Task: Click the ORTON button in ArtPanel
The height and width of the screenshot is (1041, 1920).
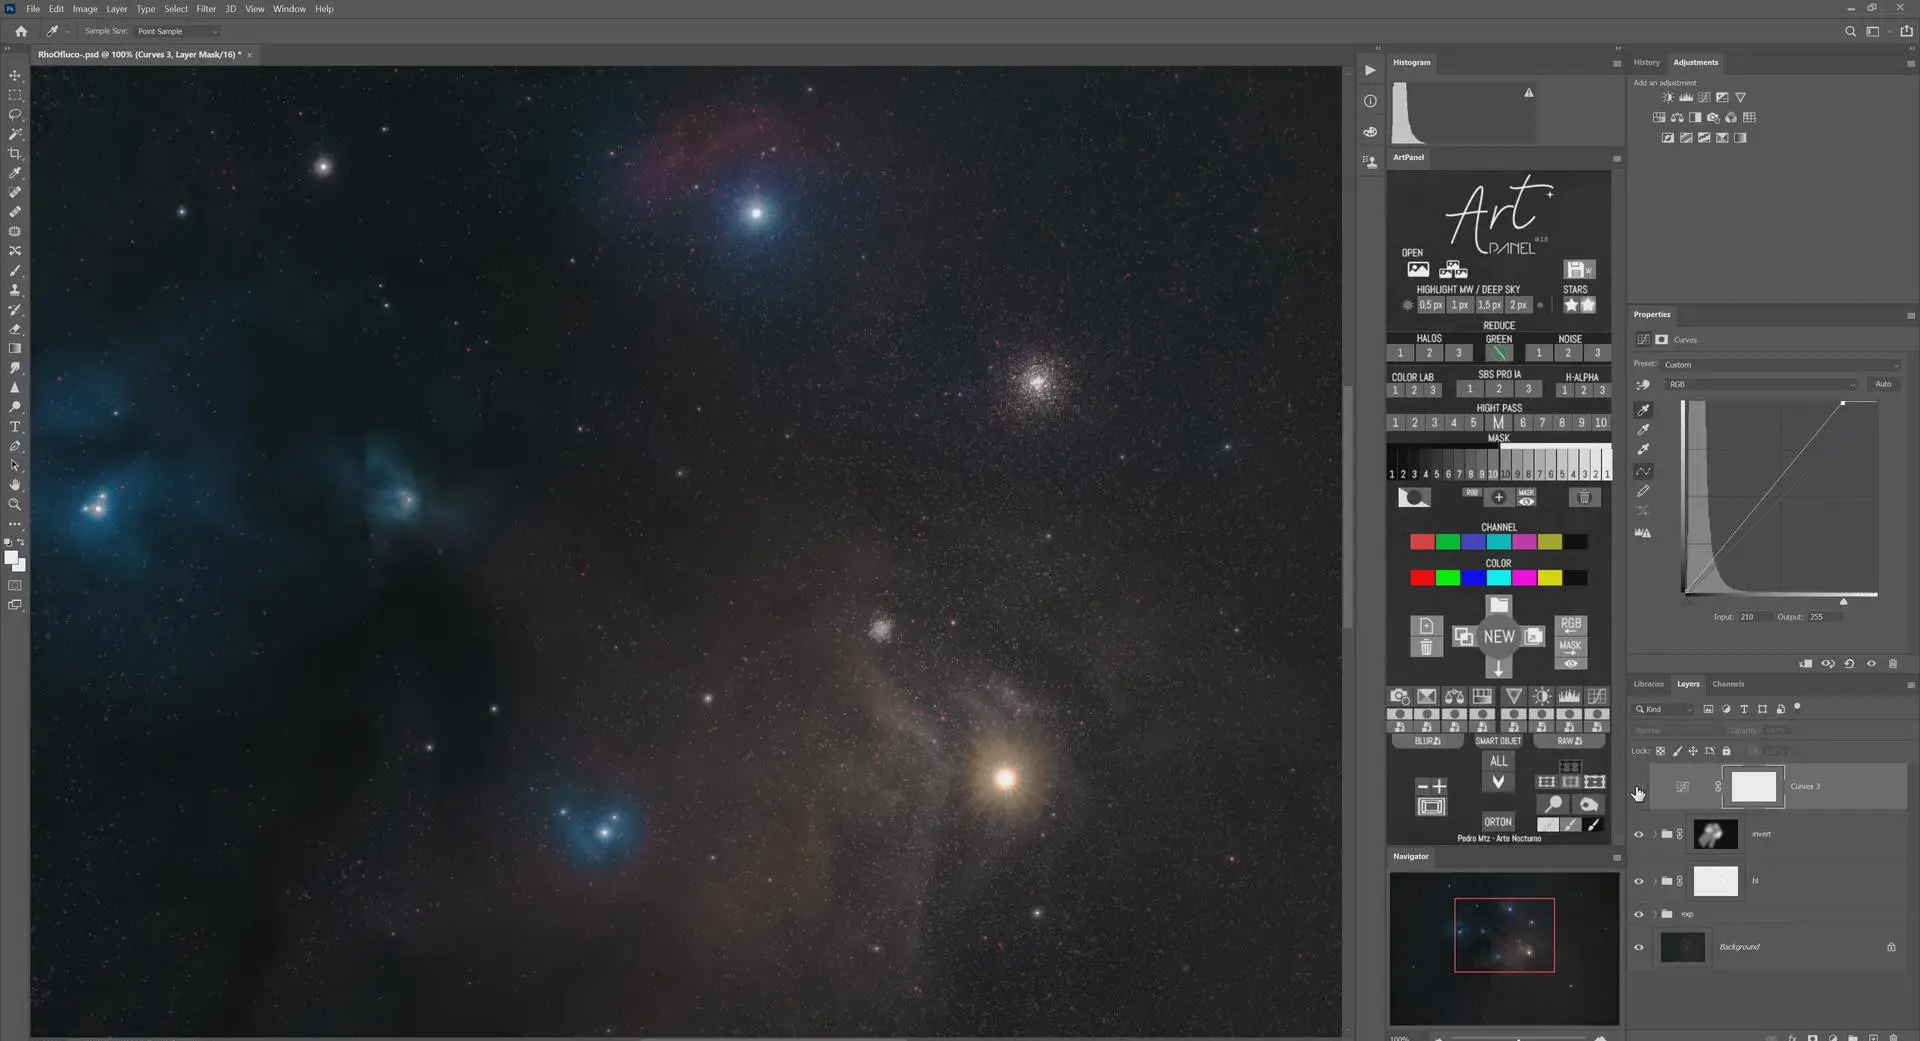Action: coord(1497,823)
